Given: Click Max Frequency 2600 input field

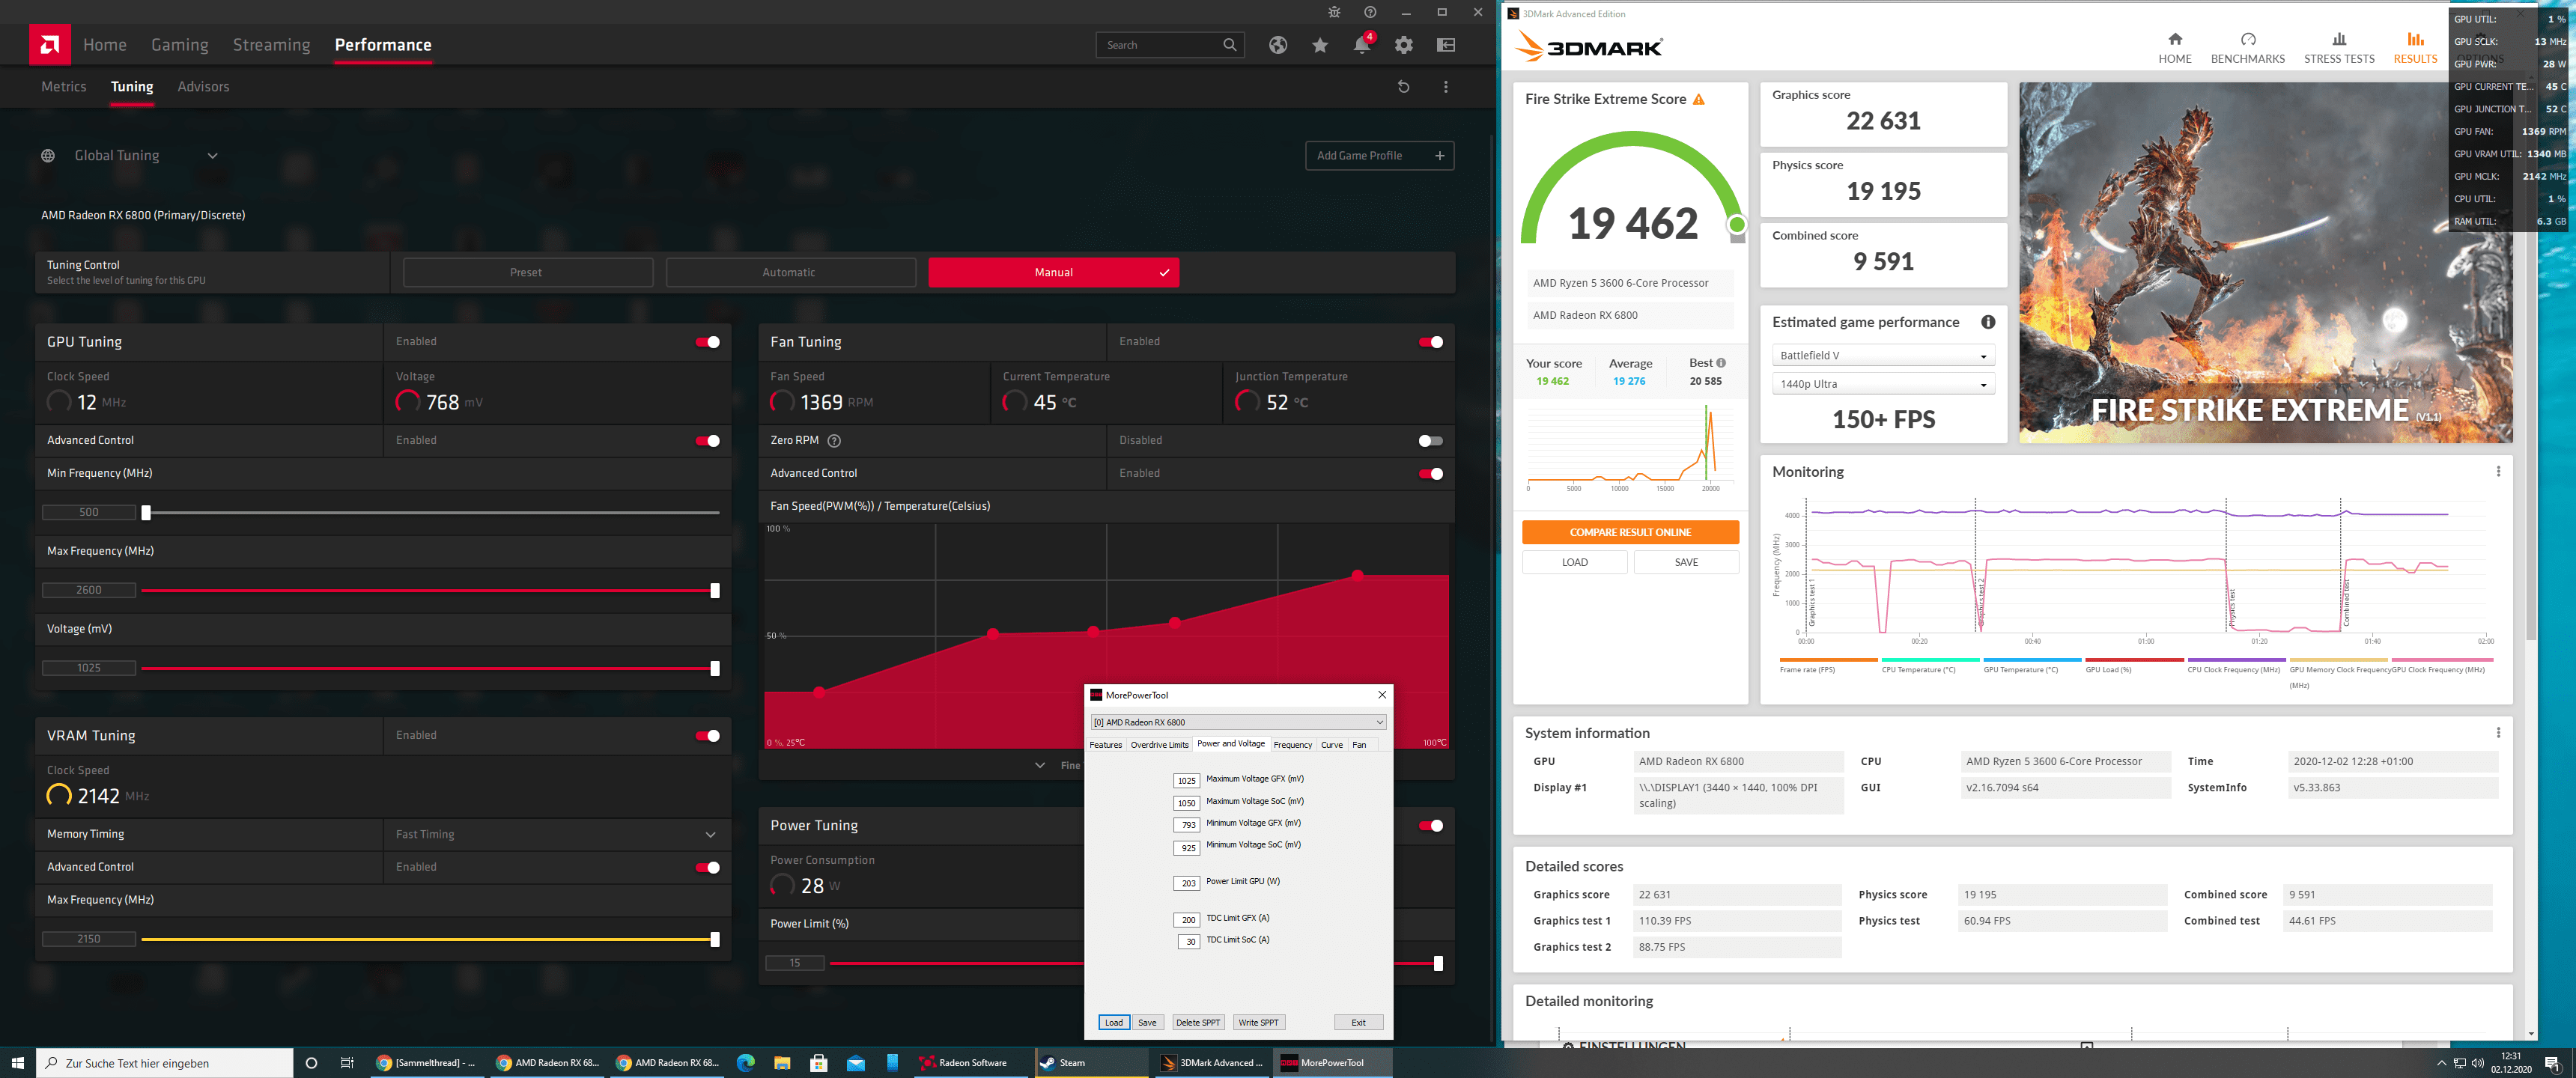Looking at the screenshot, I should point(89,591).
